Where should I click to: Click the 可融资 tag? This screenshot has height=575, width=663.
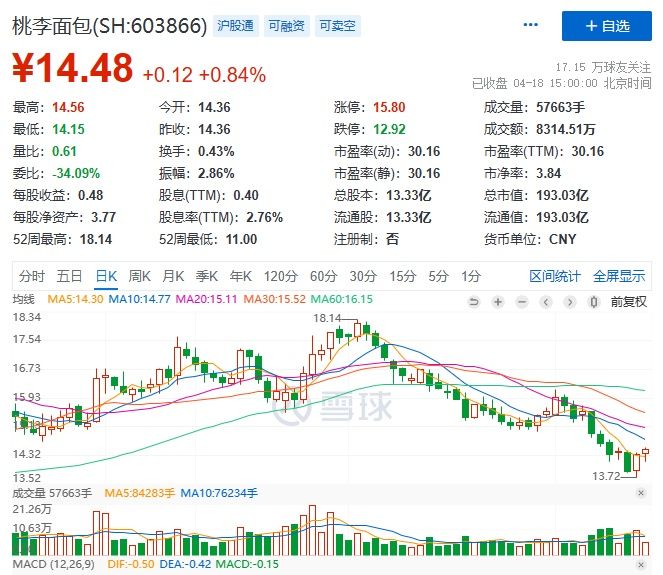pyautogui.click(x=287, y=26)
